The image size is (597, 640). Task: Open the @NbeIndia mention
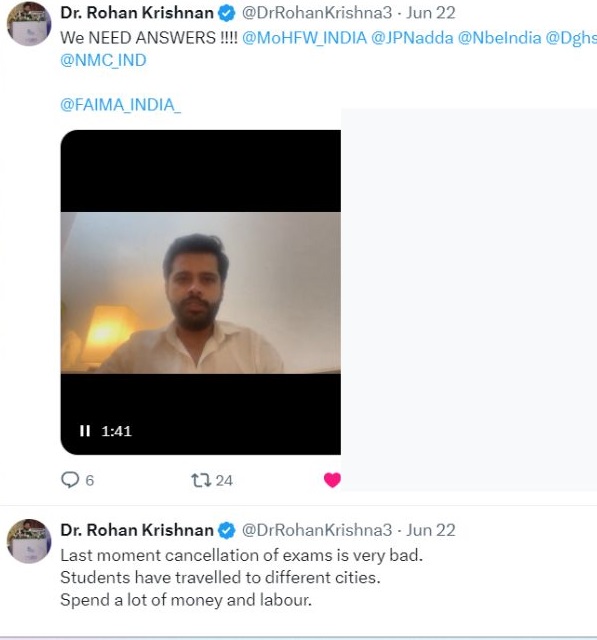tap(499, 38)
